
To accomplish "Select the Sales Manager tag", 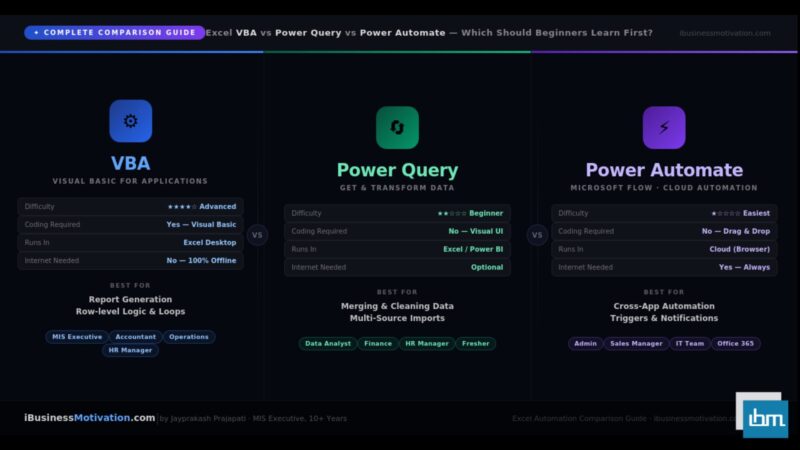I will [x=637, y=343].
